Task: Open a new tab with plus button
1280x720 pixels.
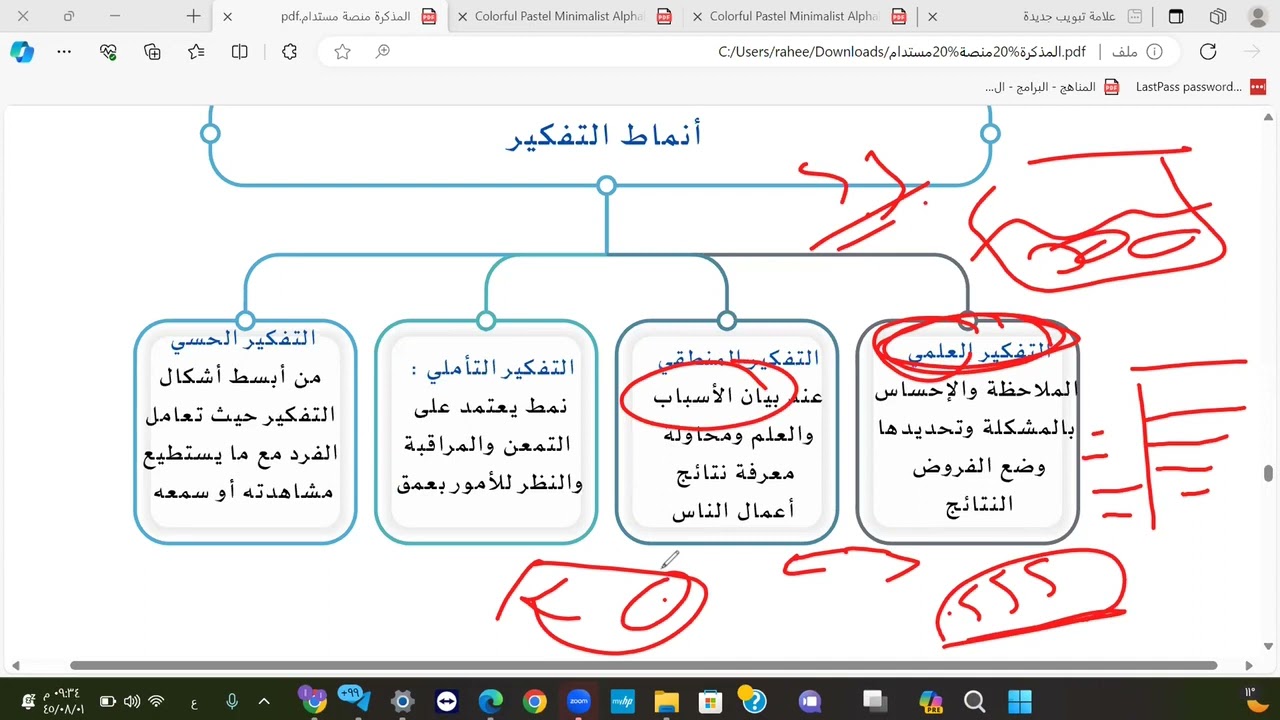Action: (x=194, y=16)
